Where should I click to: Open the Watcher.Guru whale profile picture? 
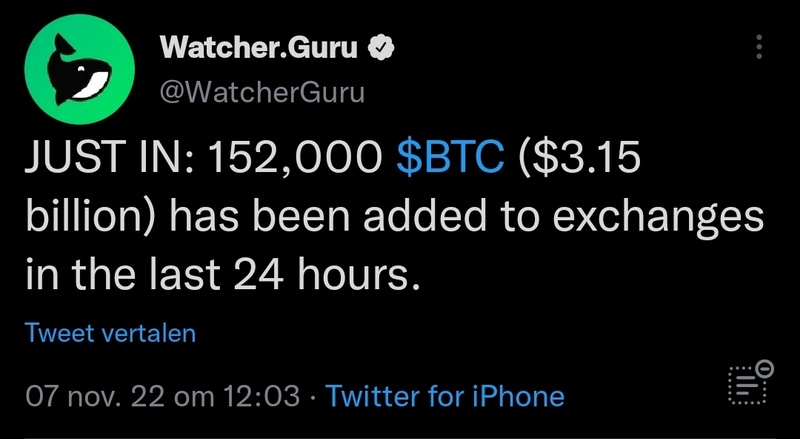tap(78, 68)
